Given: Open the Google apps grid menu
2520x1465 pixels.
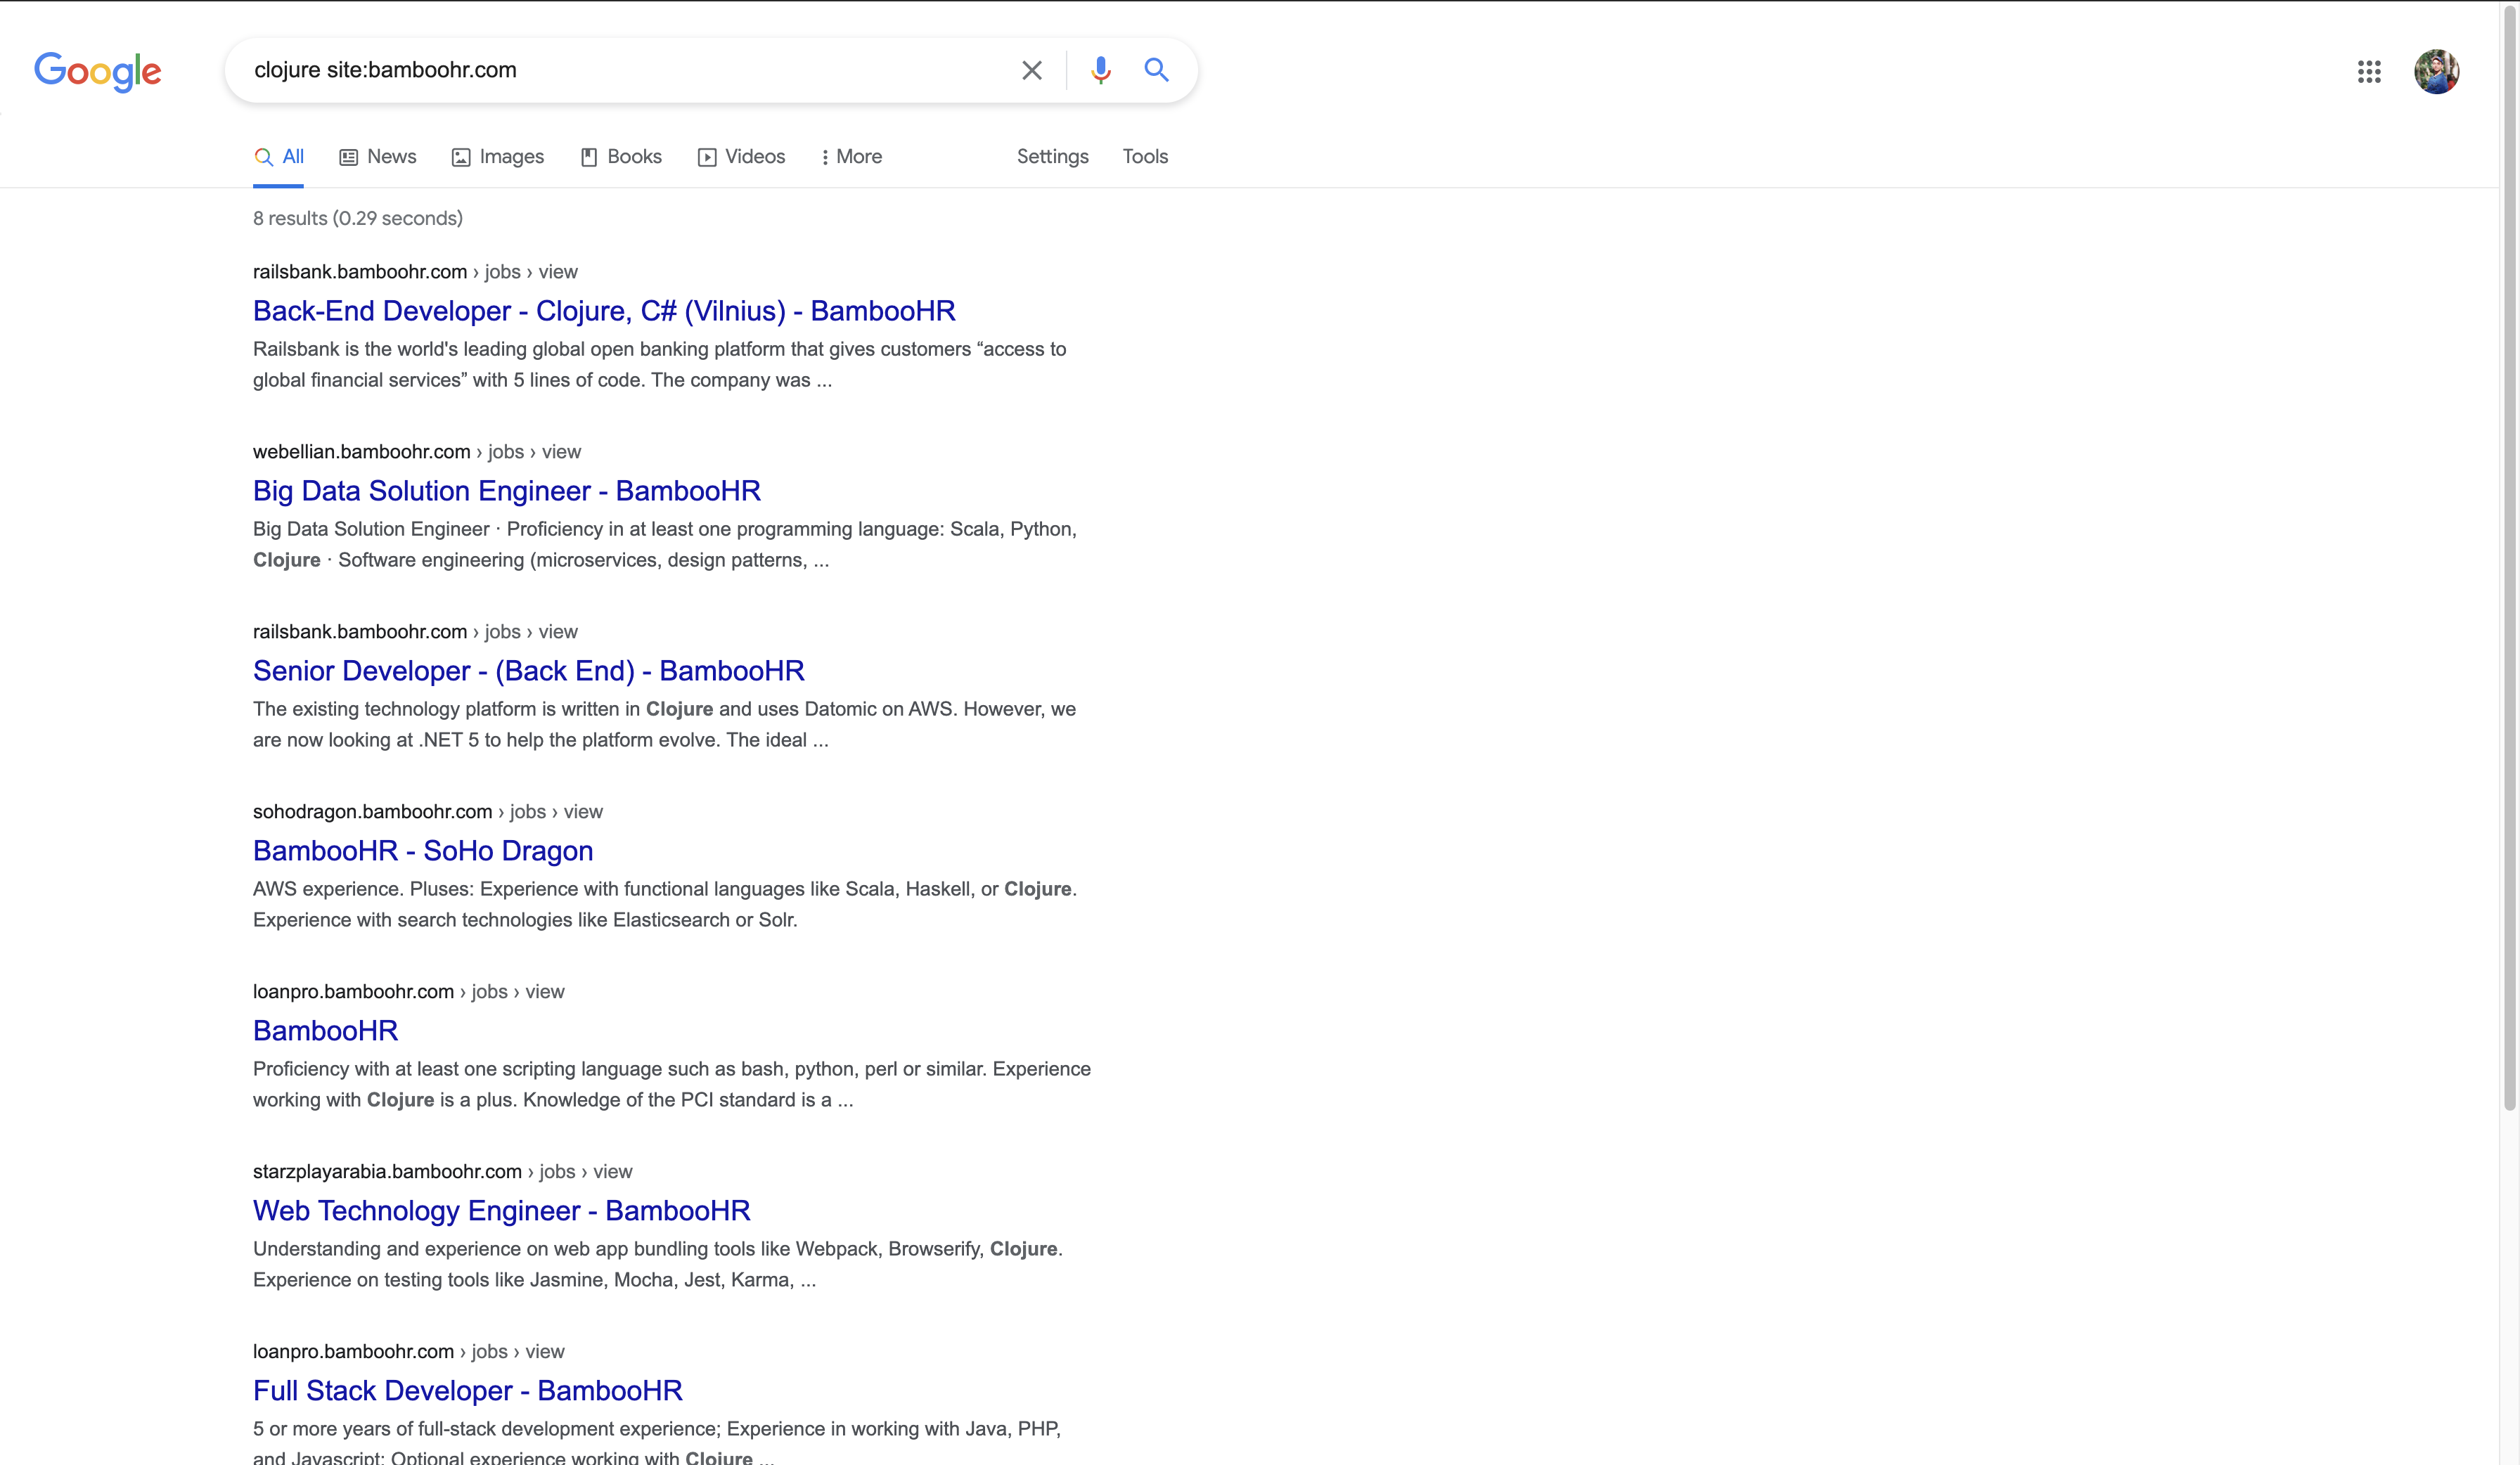Looking at the screenshot, I should click(2369, 71).
